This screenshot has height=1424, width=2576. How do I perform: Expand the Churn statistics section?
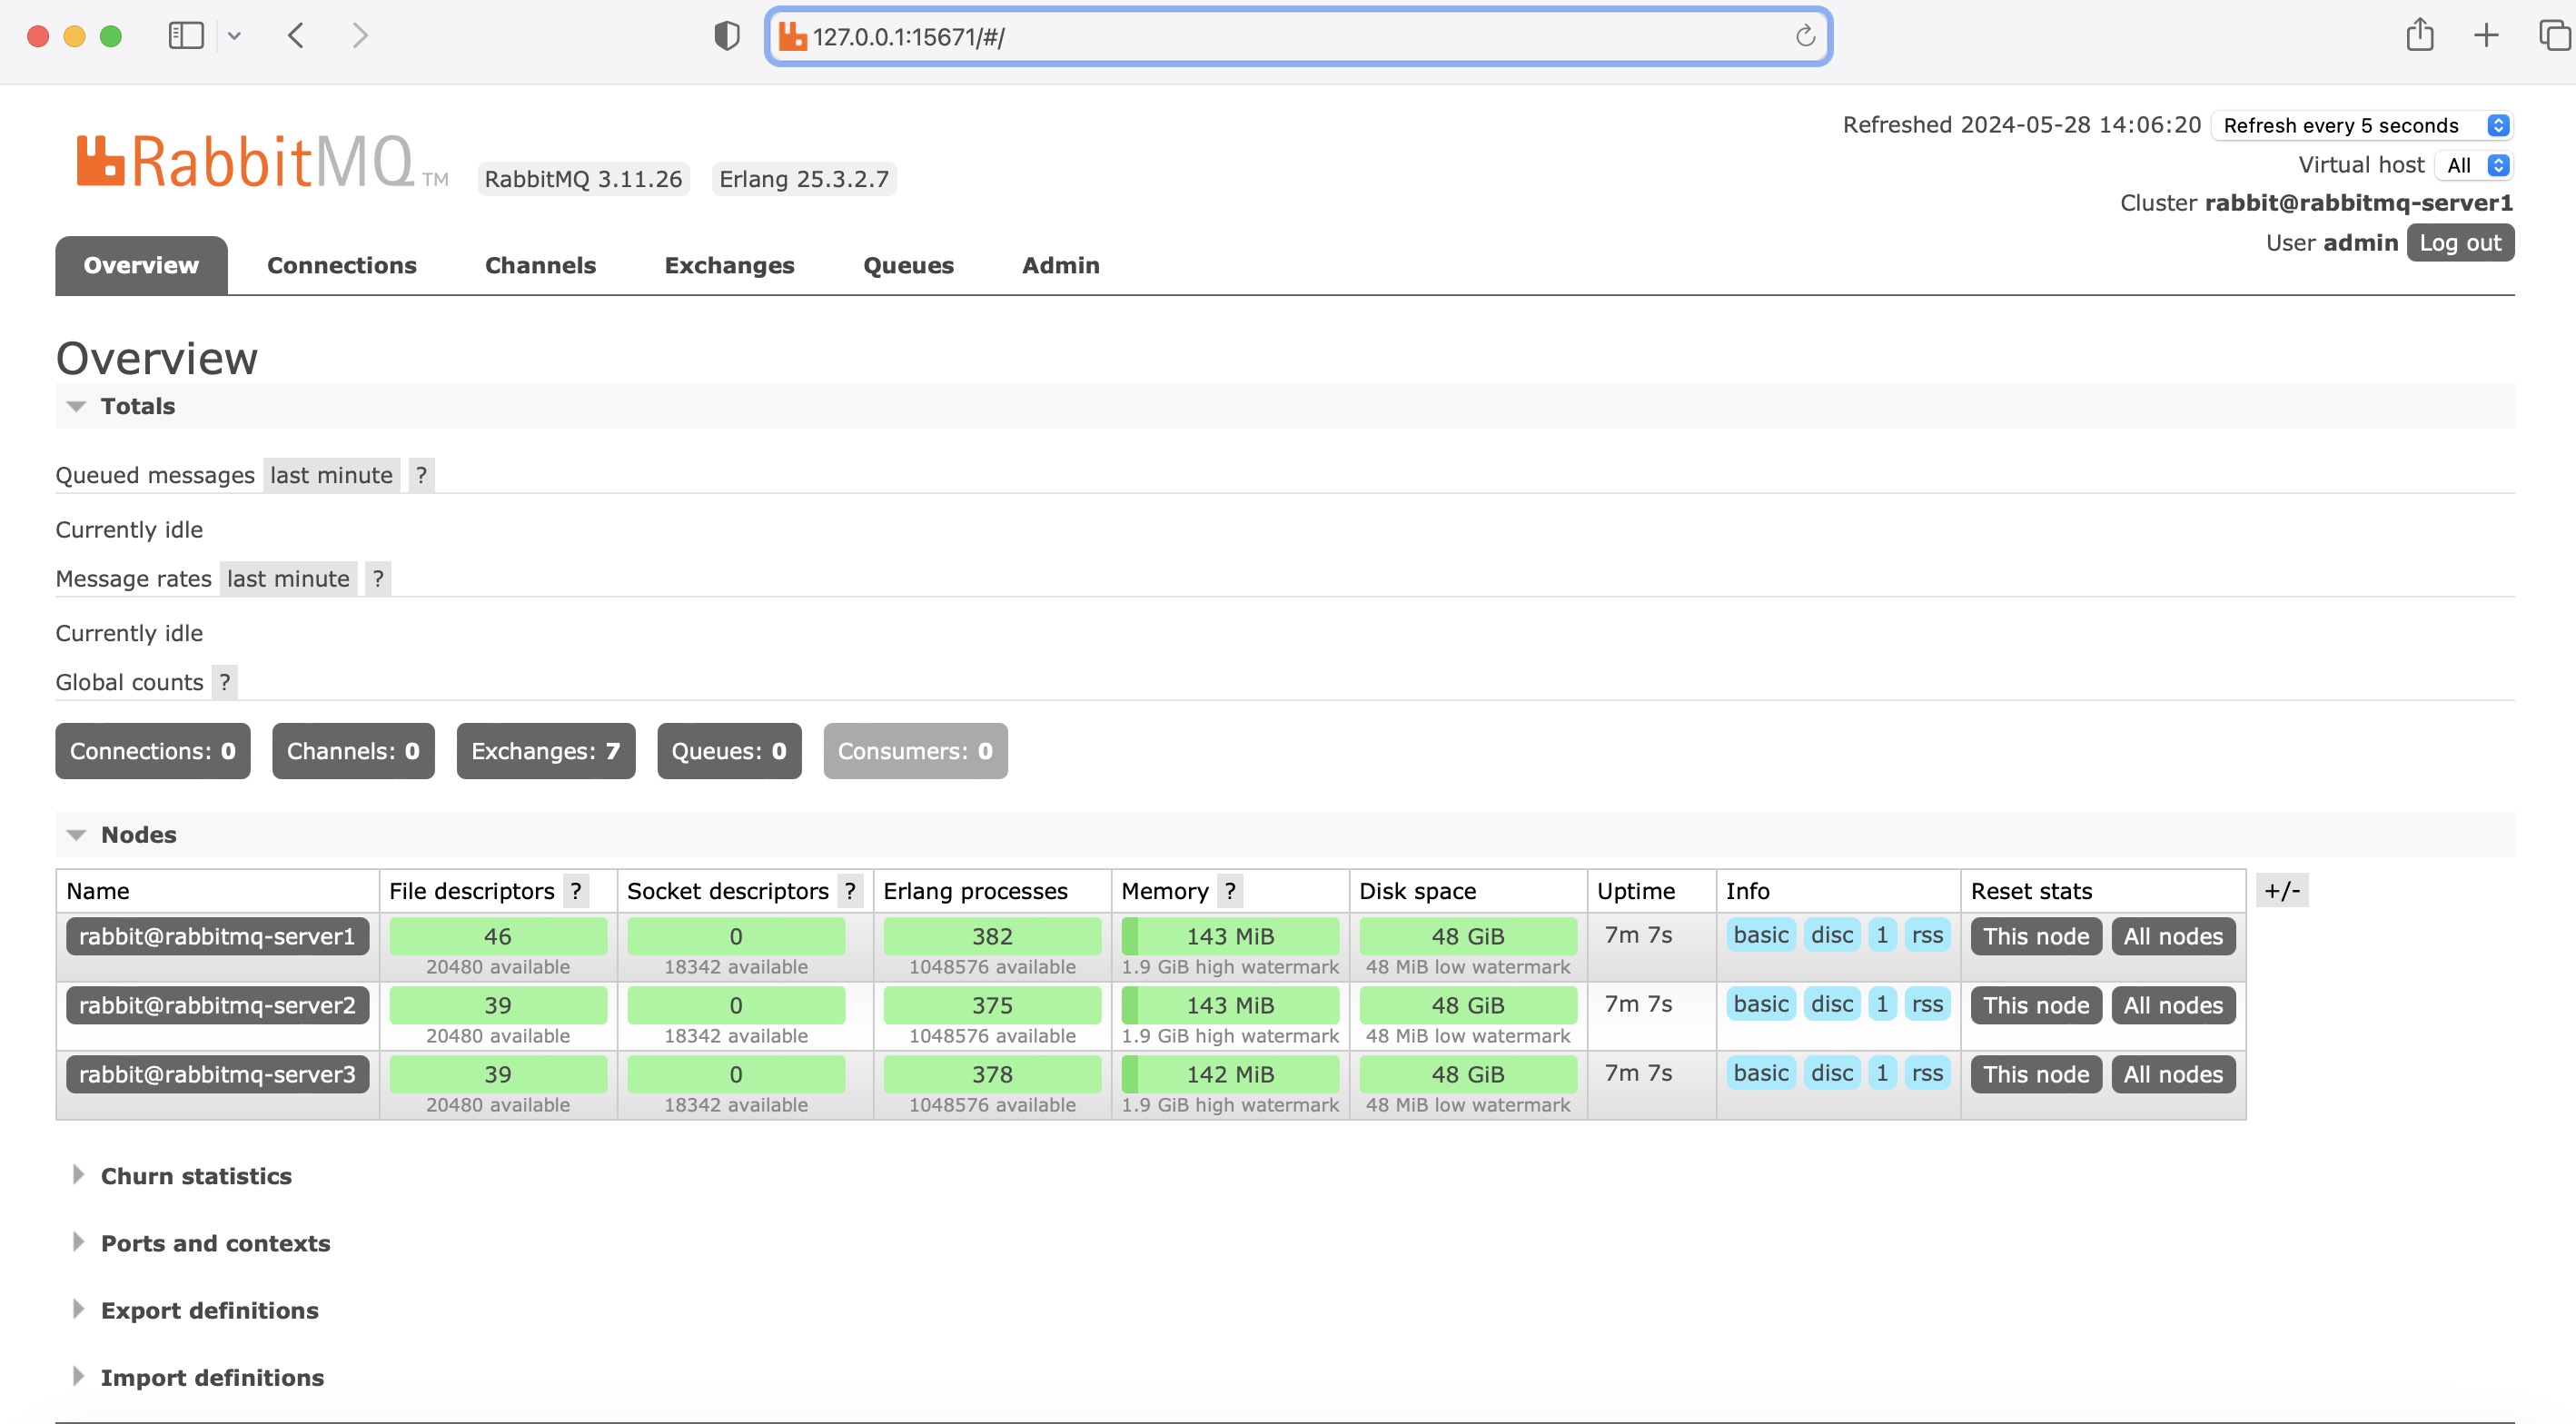(196, 1176)
